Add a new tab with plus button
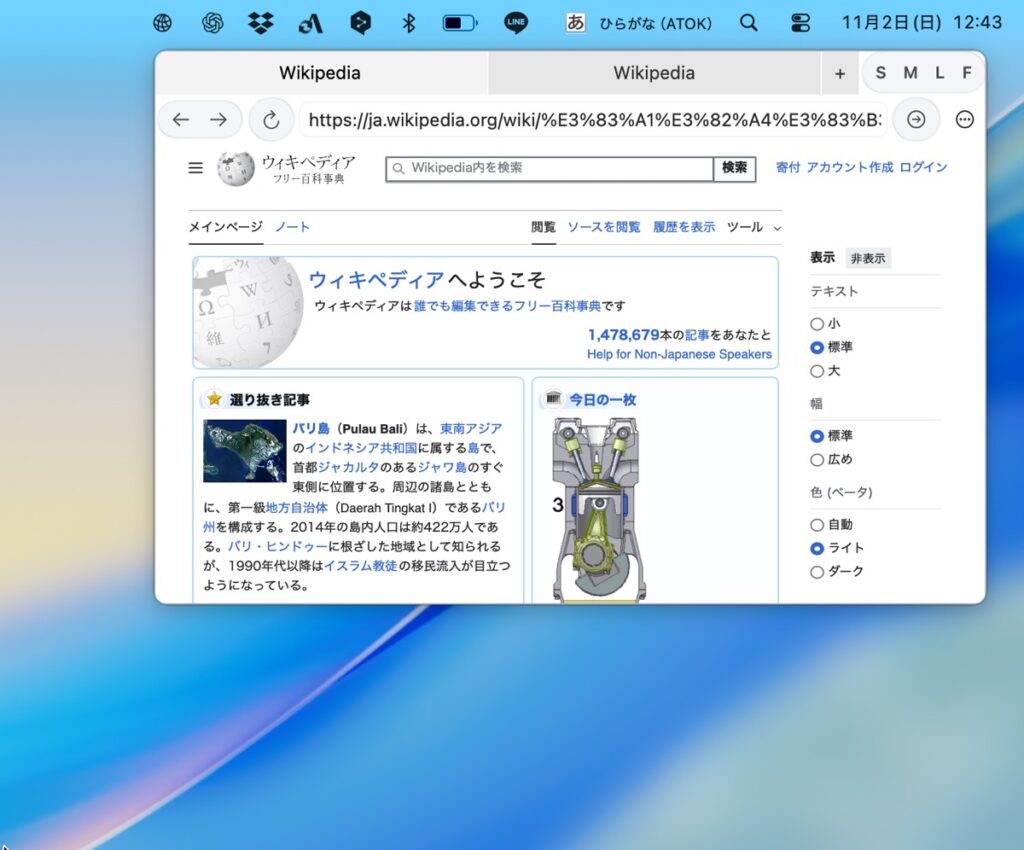 tap(840, 73)
